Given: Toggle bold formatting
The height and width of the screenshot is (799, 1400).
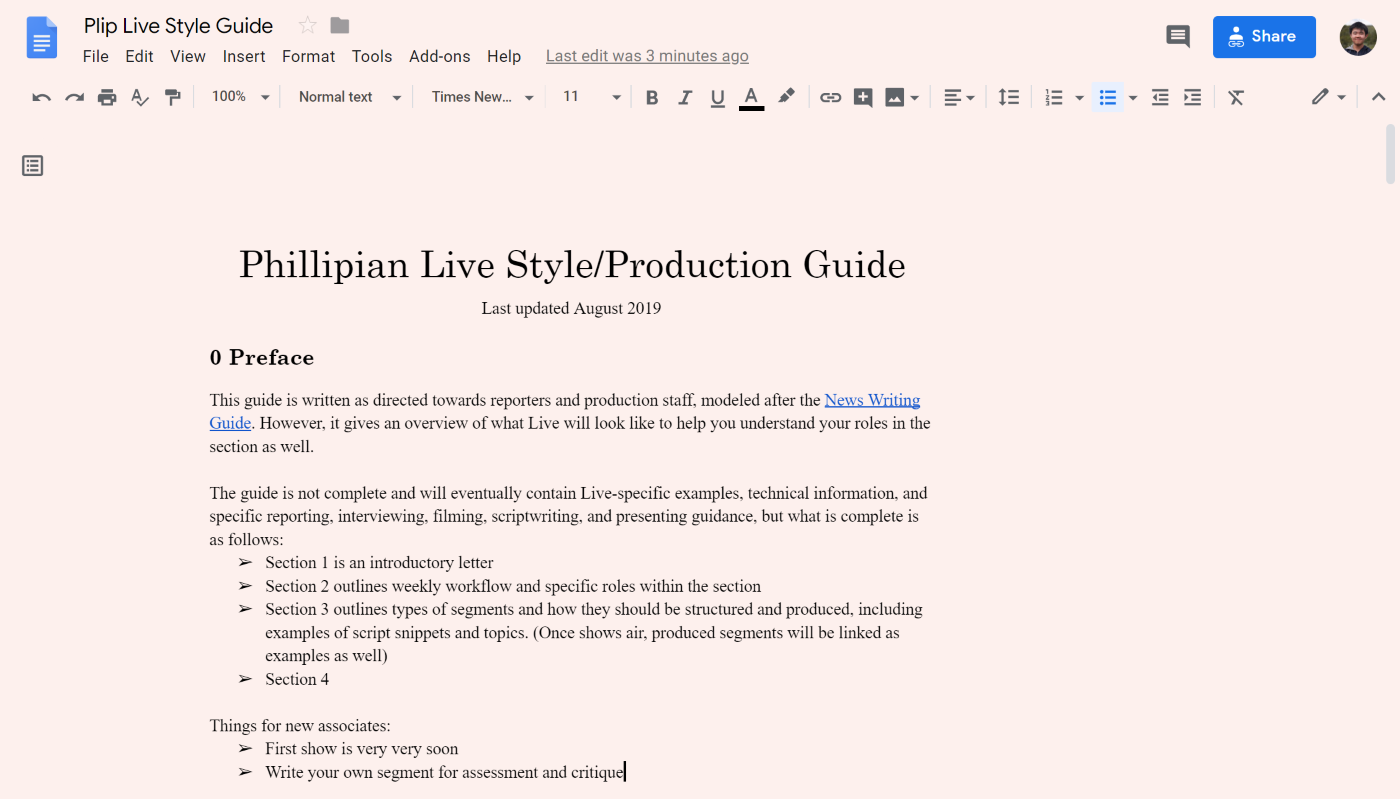Looking at the screenshot, I should coord(651,96).
